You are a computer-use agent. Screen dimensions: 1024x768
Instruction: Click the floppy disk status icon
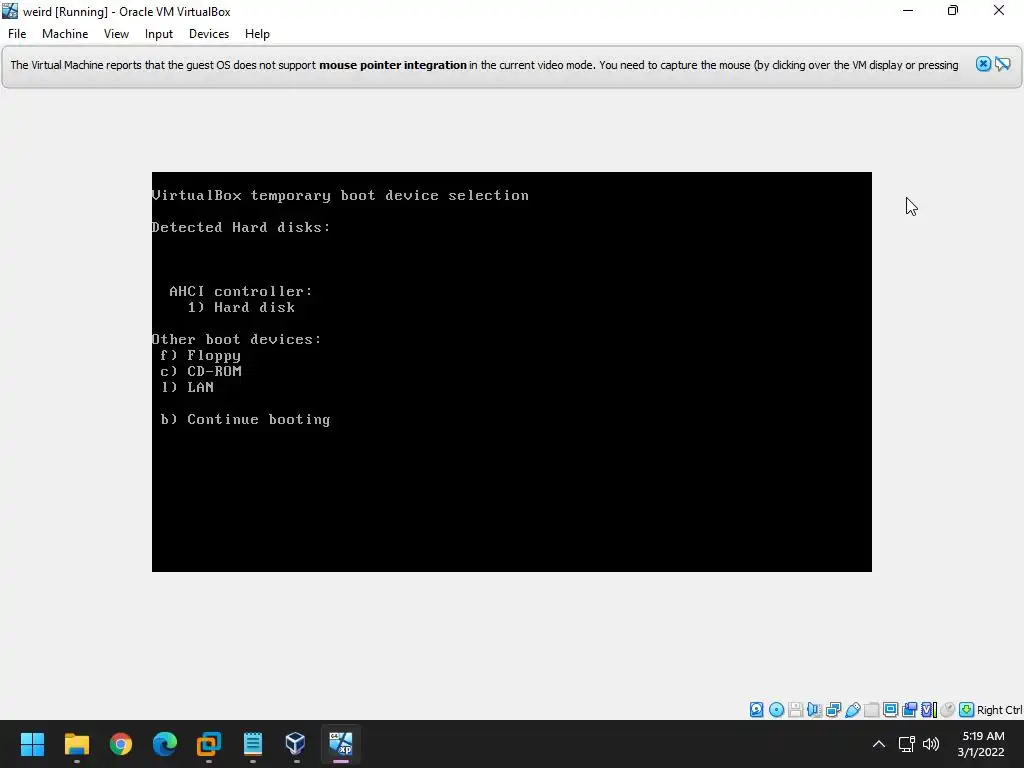pyautogui.click(x=795, y=710)
